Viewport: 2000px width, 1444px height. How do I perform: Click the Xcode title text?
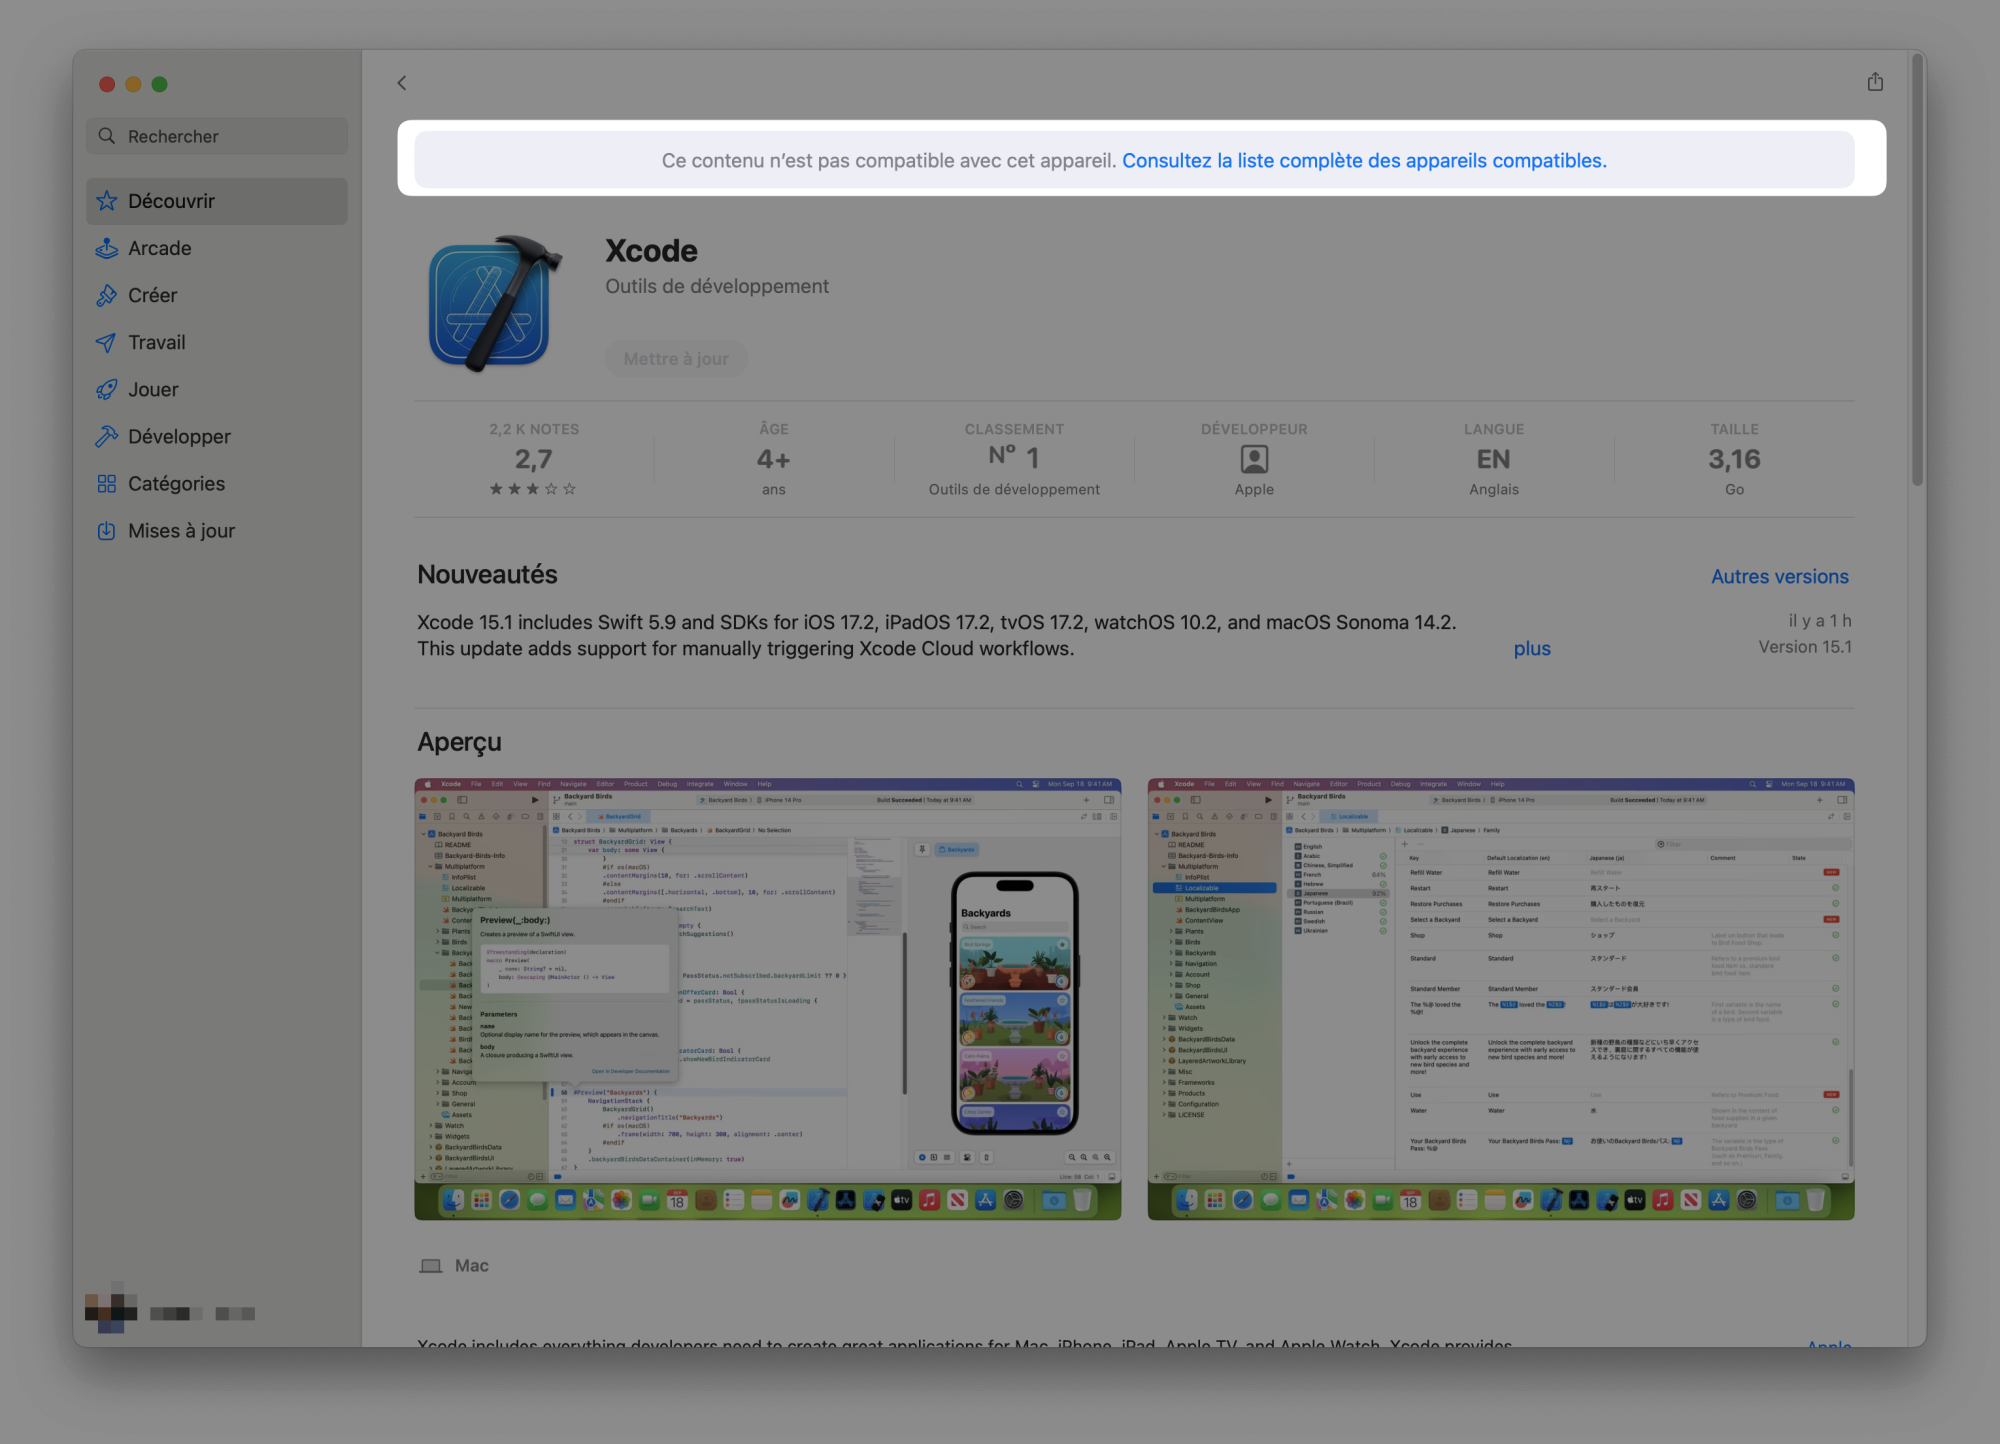[651, 251]
